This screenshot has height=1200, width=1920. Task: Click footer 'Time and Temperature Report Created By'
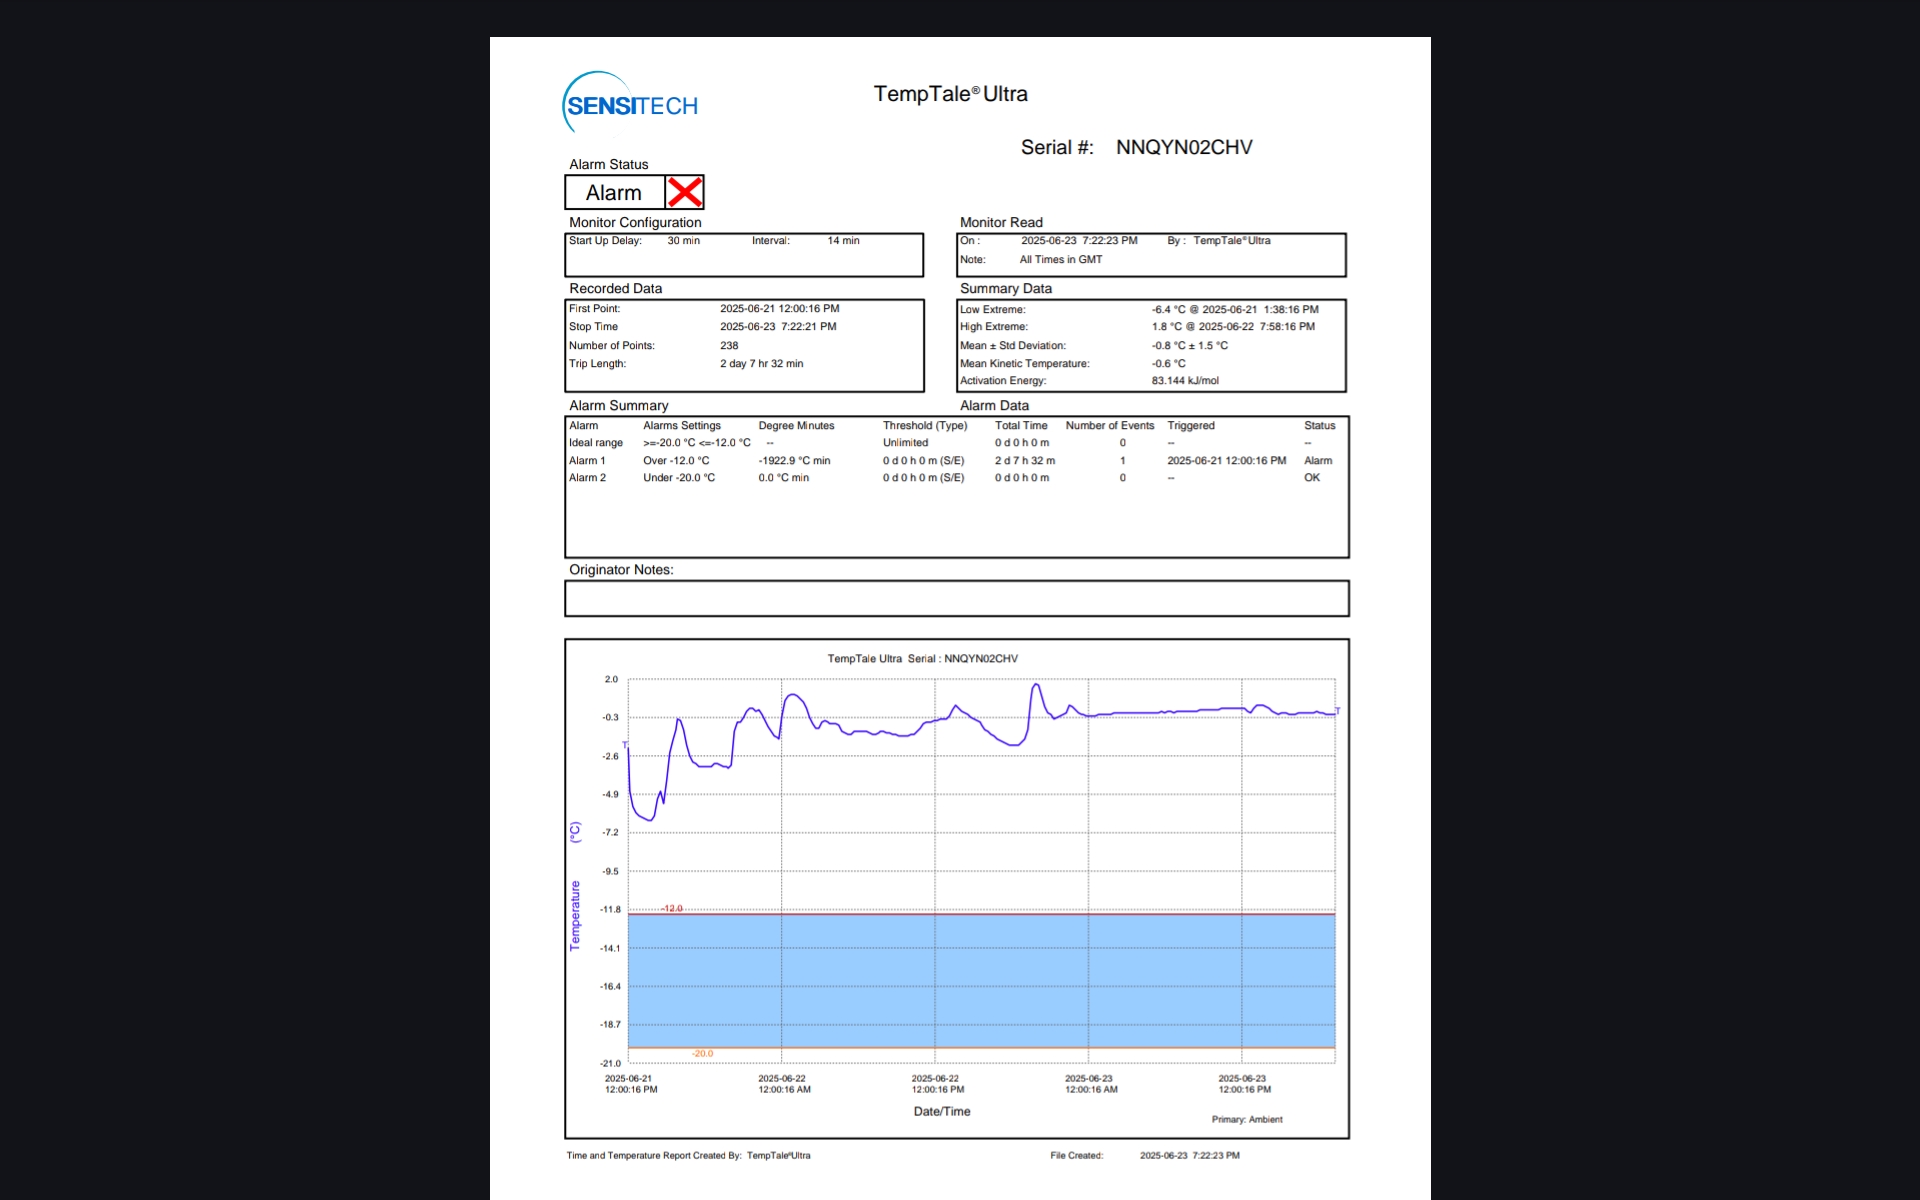coord(653,1156)
